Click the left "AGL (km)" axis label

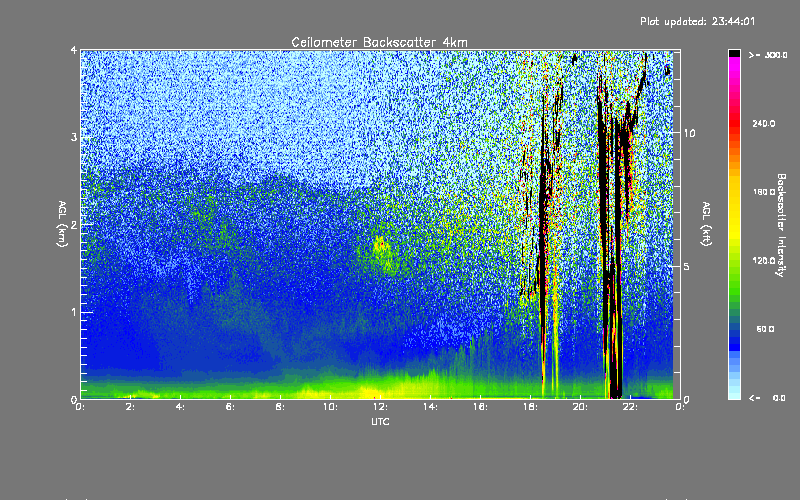(x=62, y=224)
